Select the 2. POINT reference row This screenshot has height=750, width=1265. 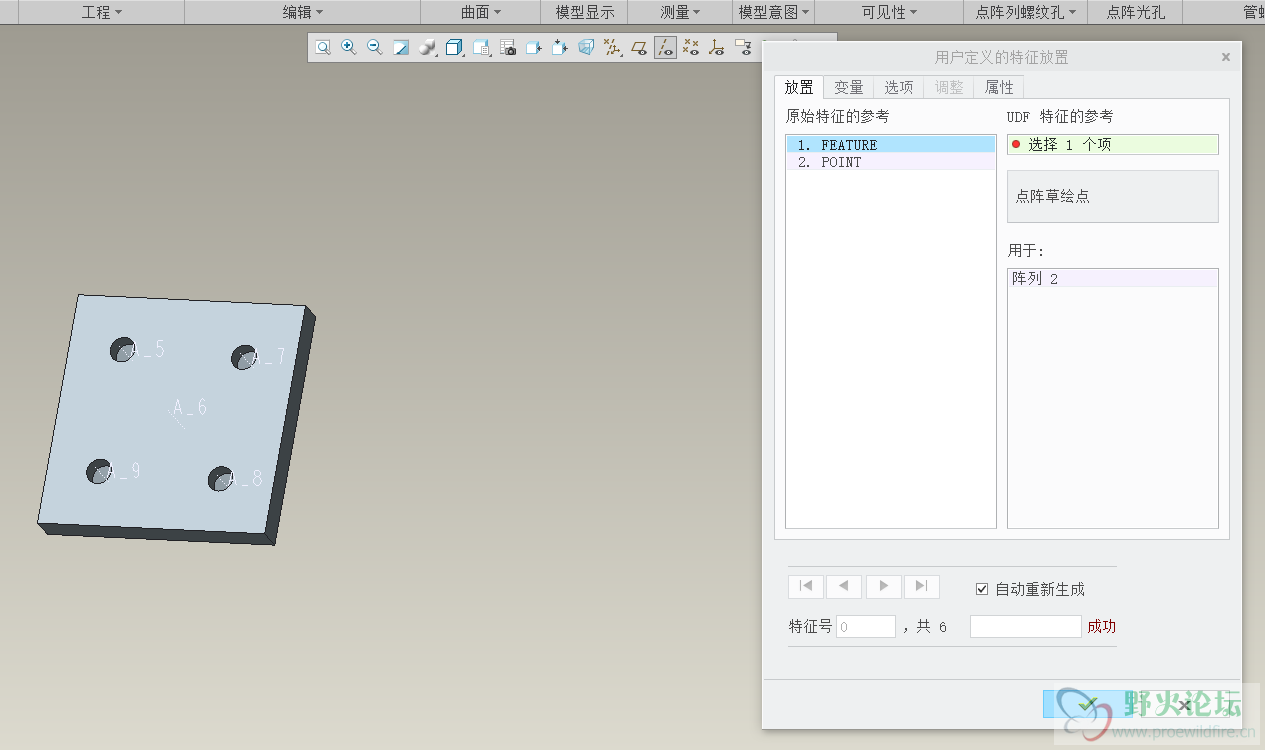click(891, 162)
